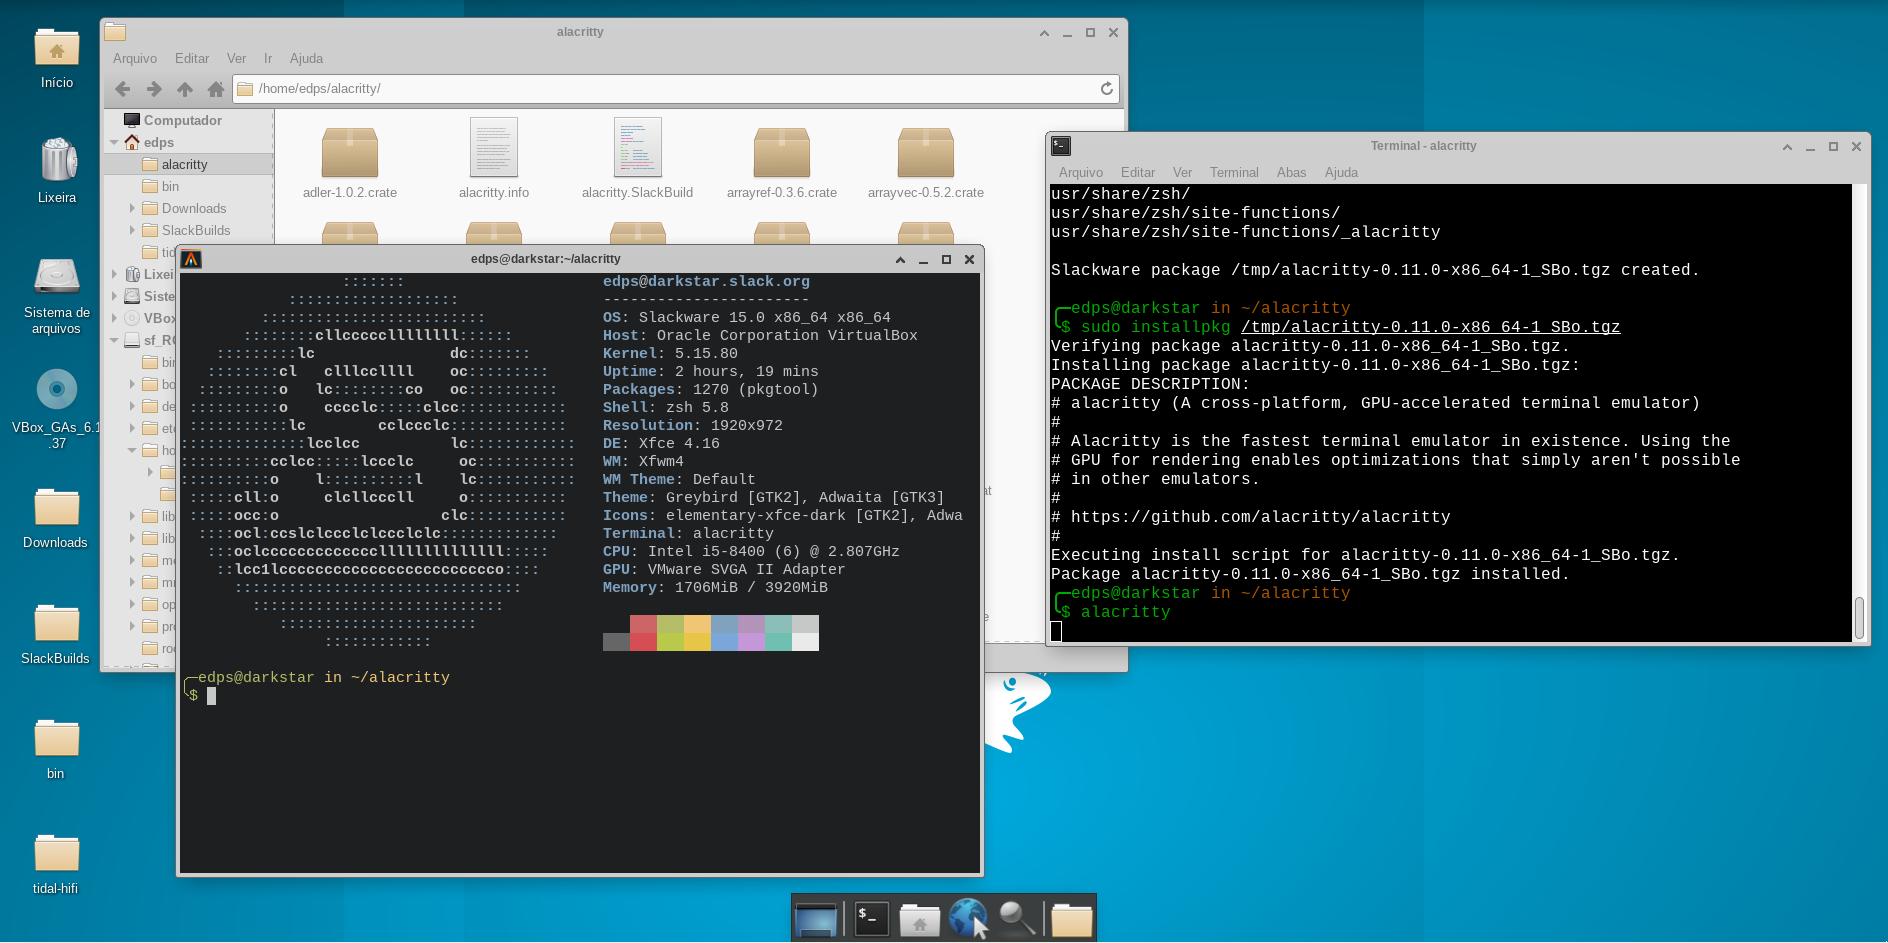The height and width of the screenshot is (943, 1888).
Task: Minimize the Alacritty edps@darkstar window
Action: click(923, 259)
